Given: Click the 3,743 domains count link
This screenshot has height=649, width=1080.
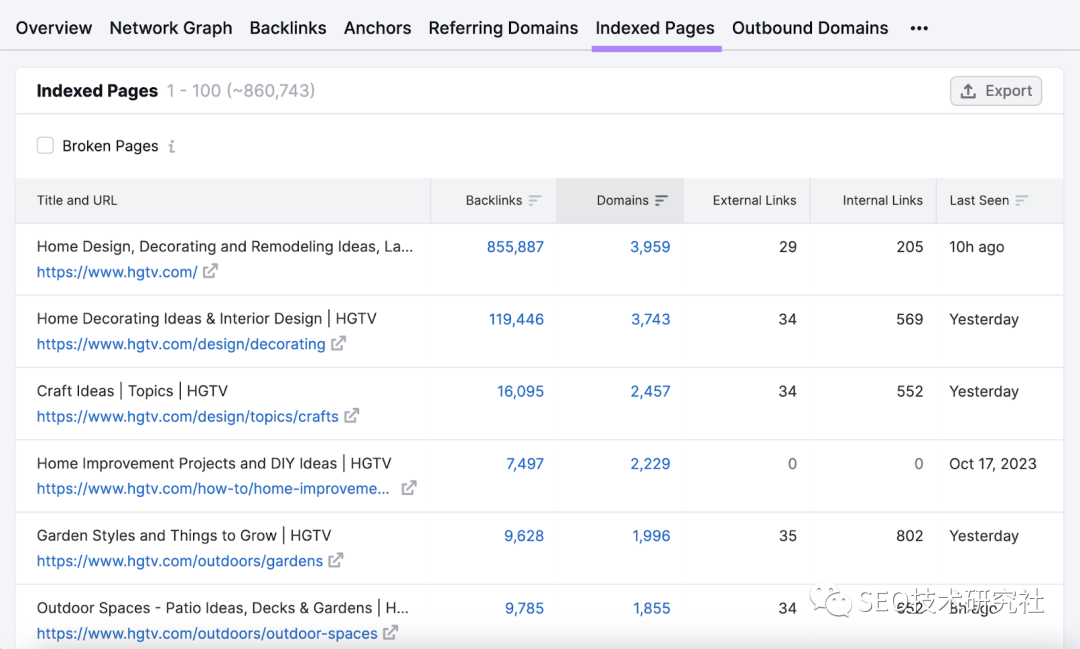Looking at the screenshot, I should pyautogui.click(x=650, y=319).
